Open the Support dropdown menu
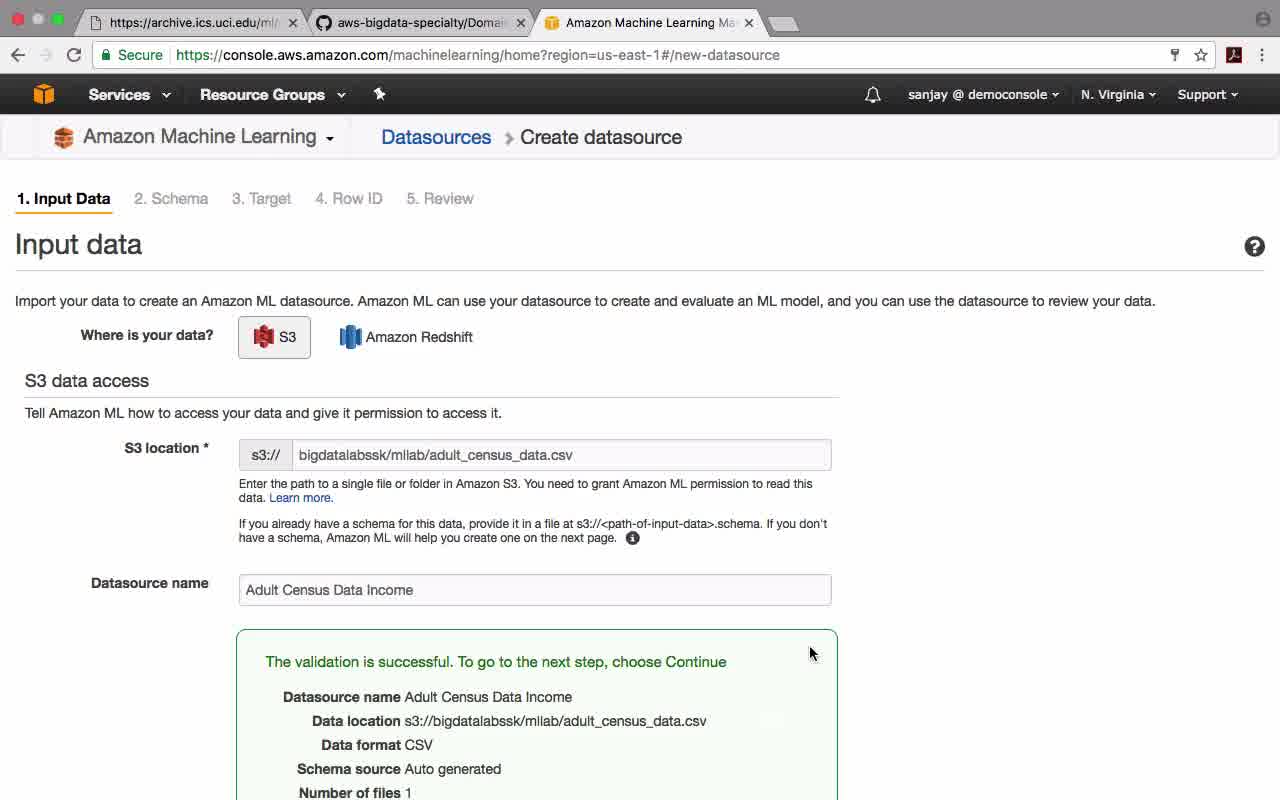 click(x=1208, y=94)
